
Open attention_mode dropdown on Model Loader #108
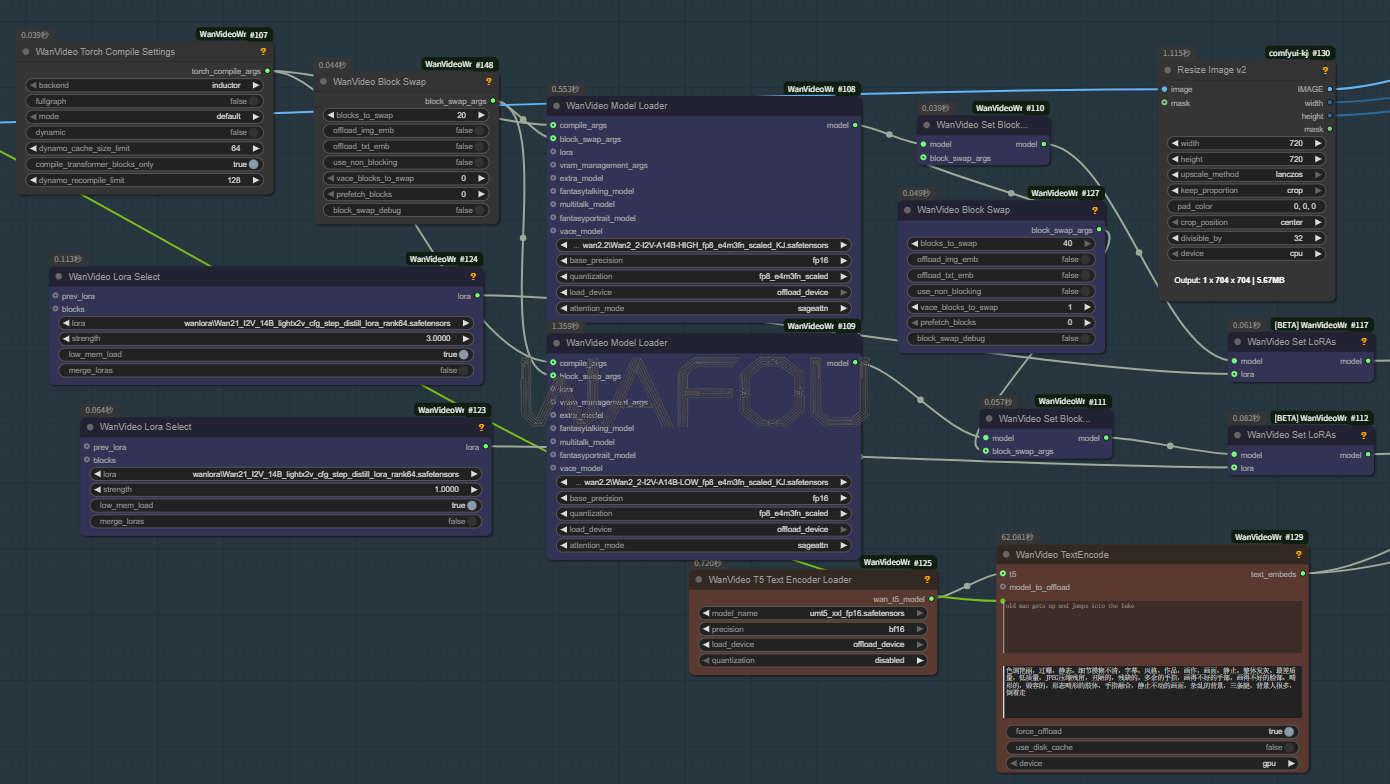[704, 308]
